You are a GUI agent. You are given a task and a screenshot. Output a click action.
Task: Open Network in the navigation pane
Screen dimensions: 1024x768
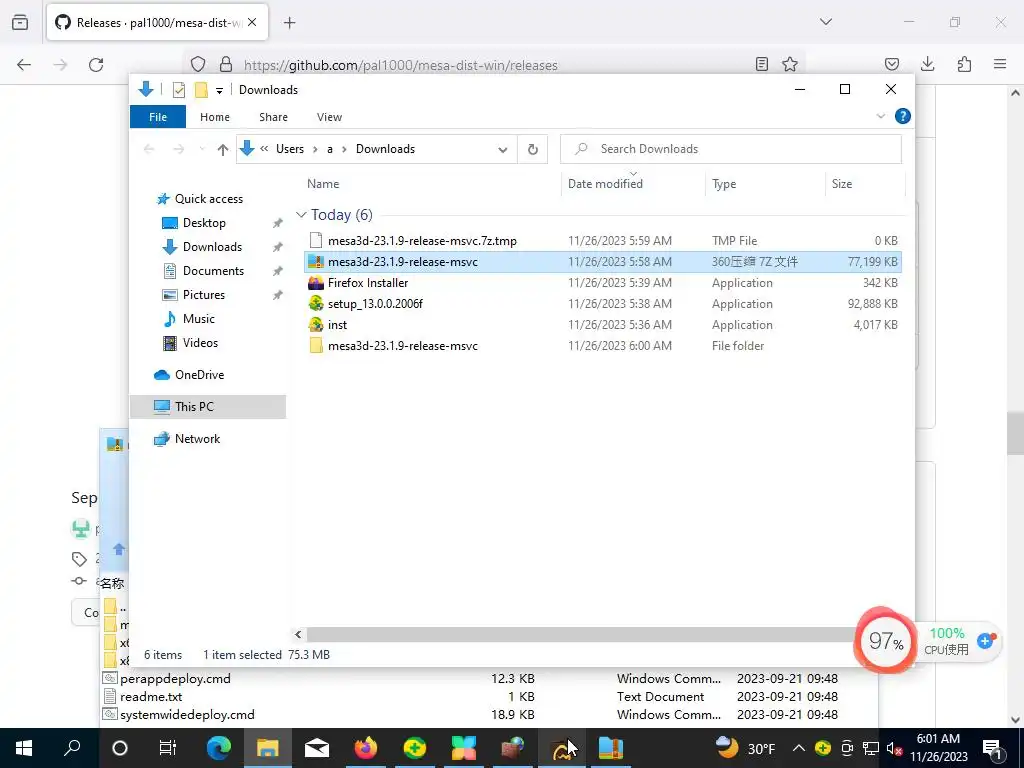click(x=197, y=439)
